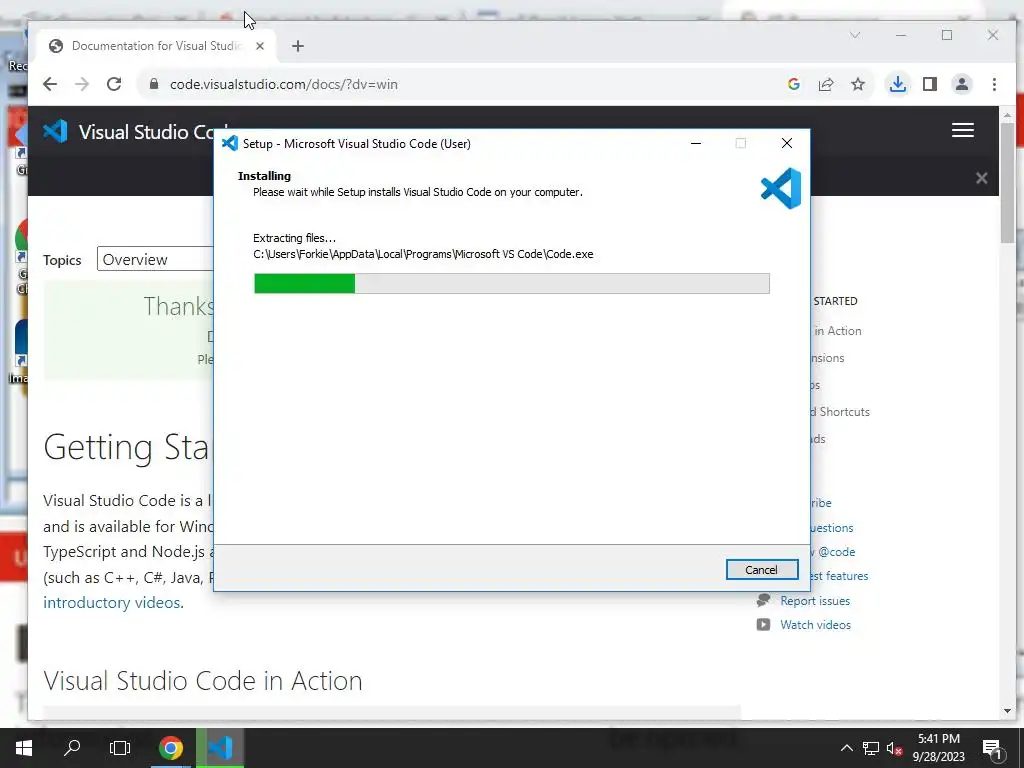Open the notification center icon
Image resolution: width=1024 pixels, height=768 pixels.
991,748
